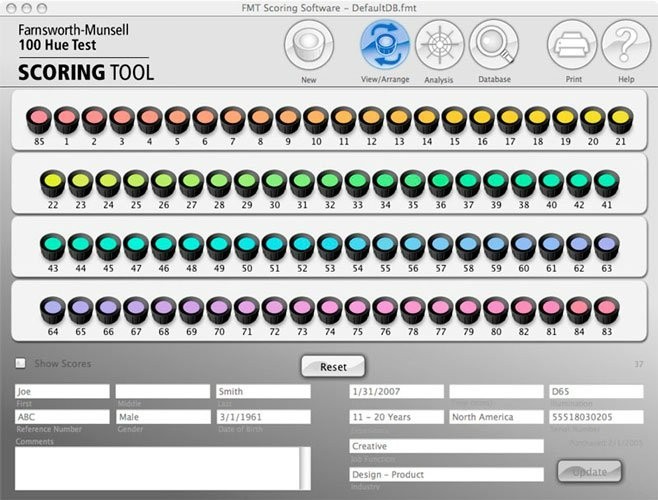Select the misplaced cap number 39

point(496,183)
